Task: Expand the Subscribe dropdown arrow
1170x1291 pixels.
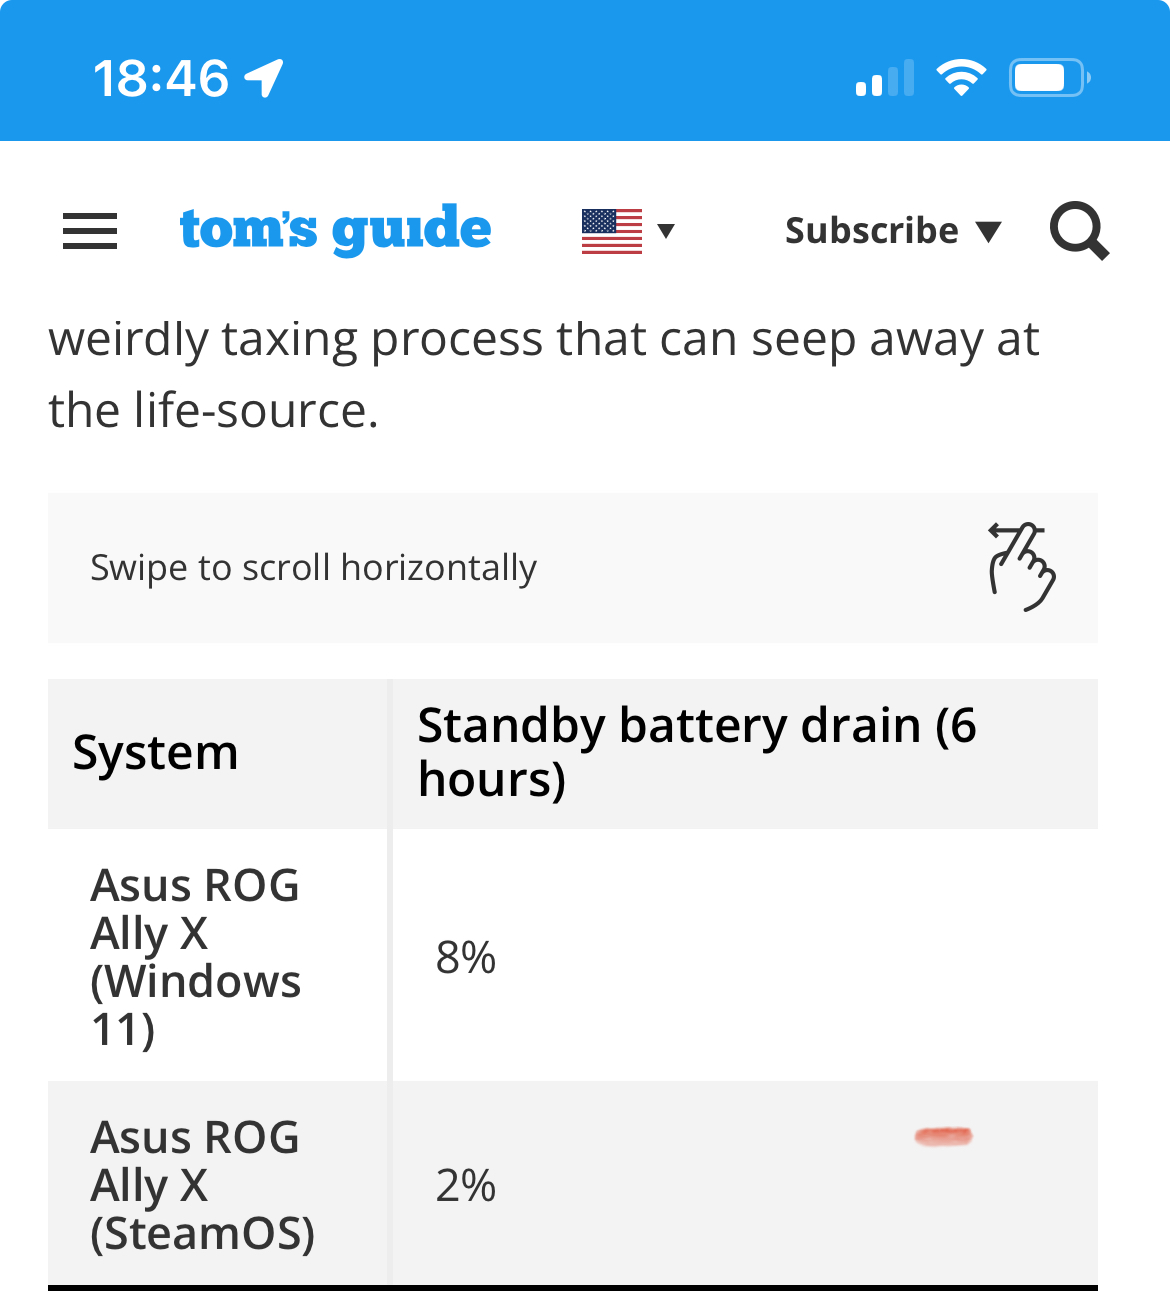Action: point(988,231)
